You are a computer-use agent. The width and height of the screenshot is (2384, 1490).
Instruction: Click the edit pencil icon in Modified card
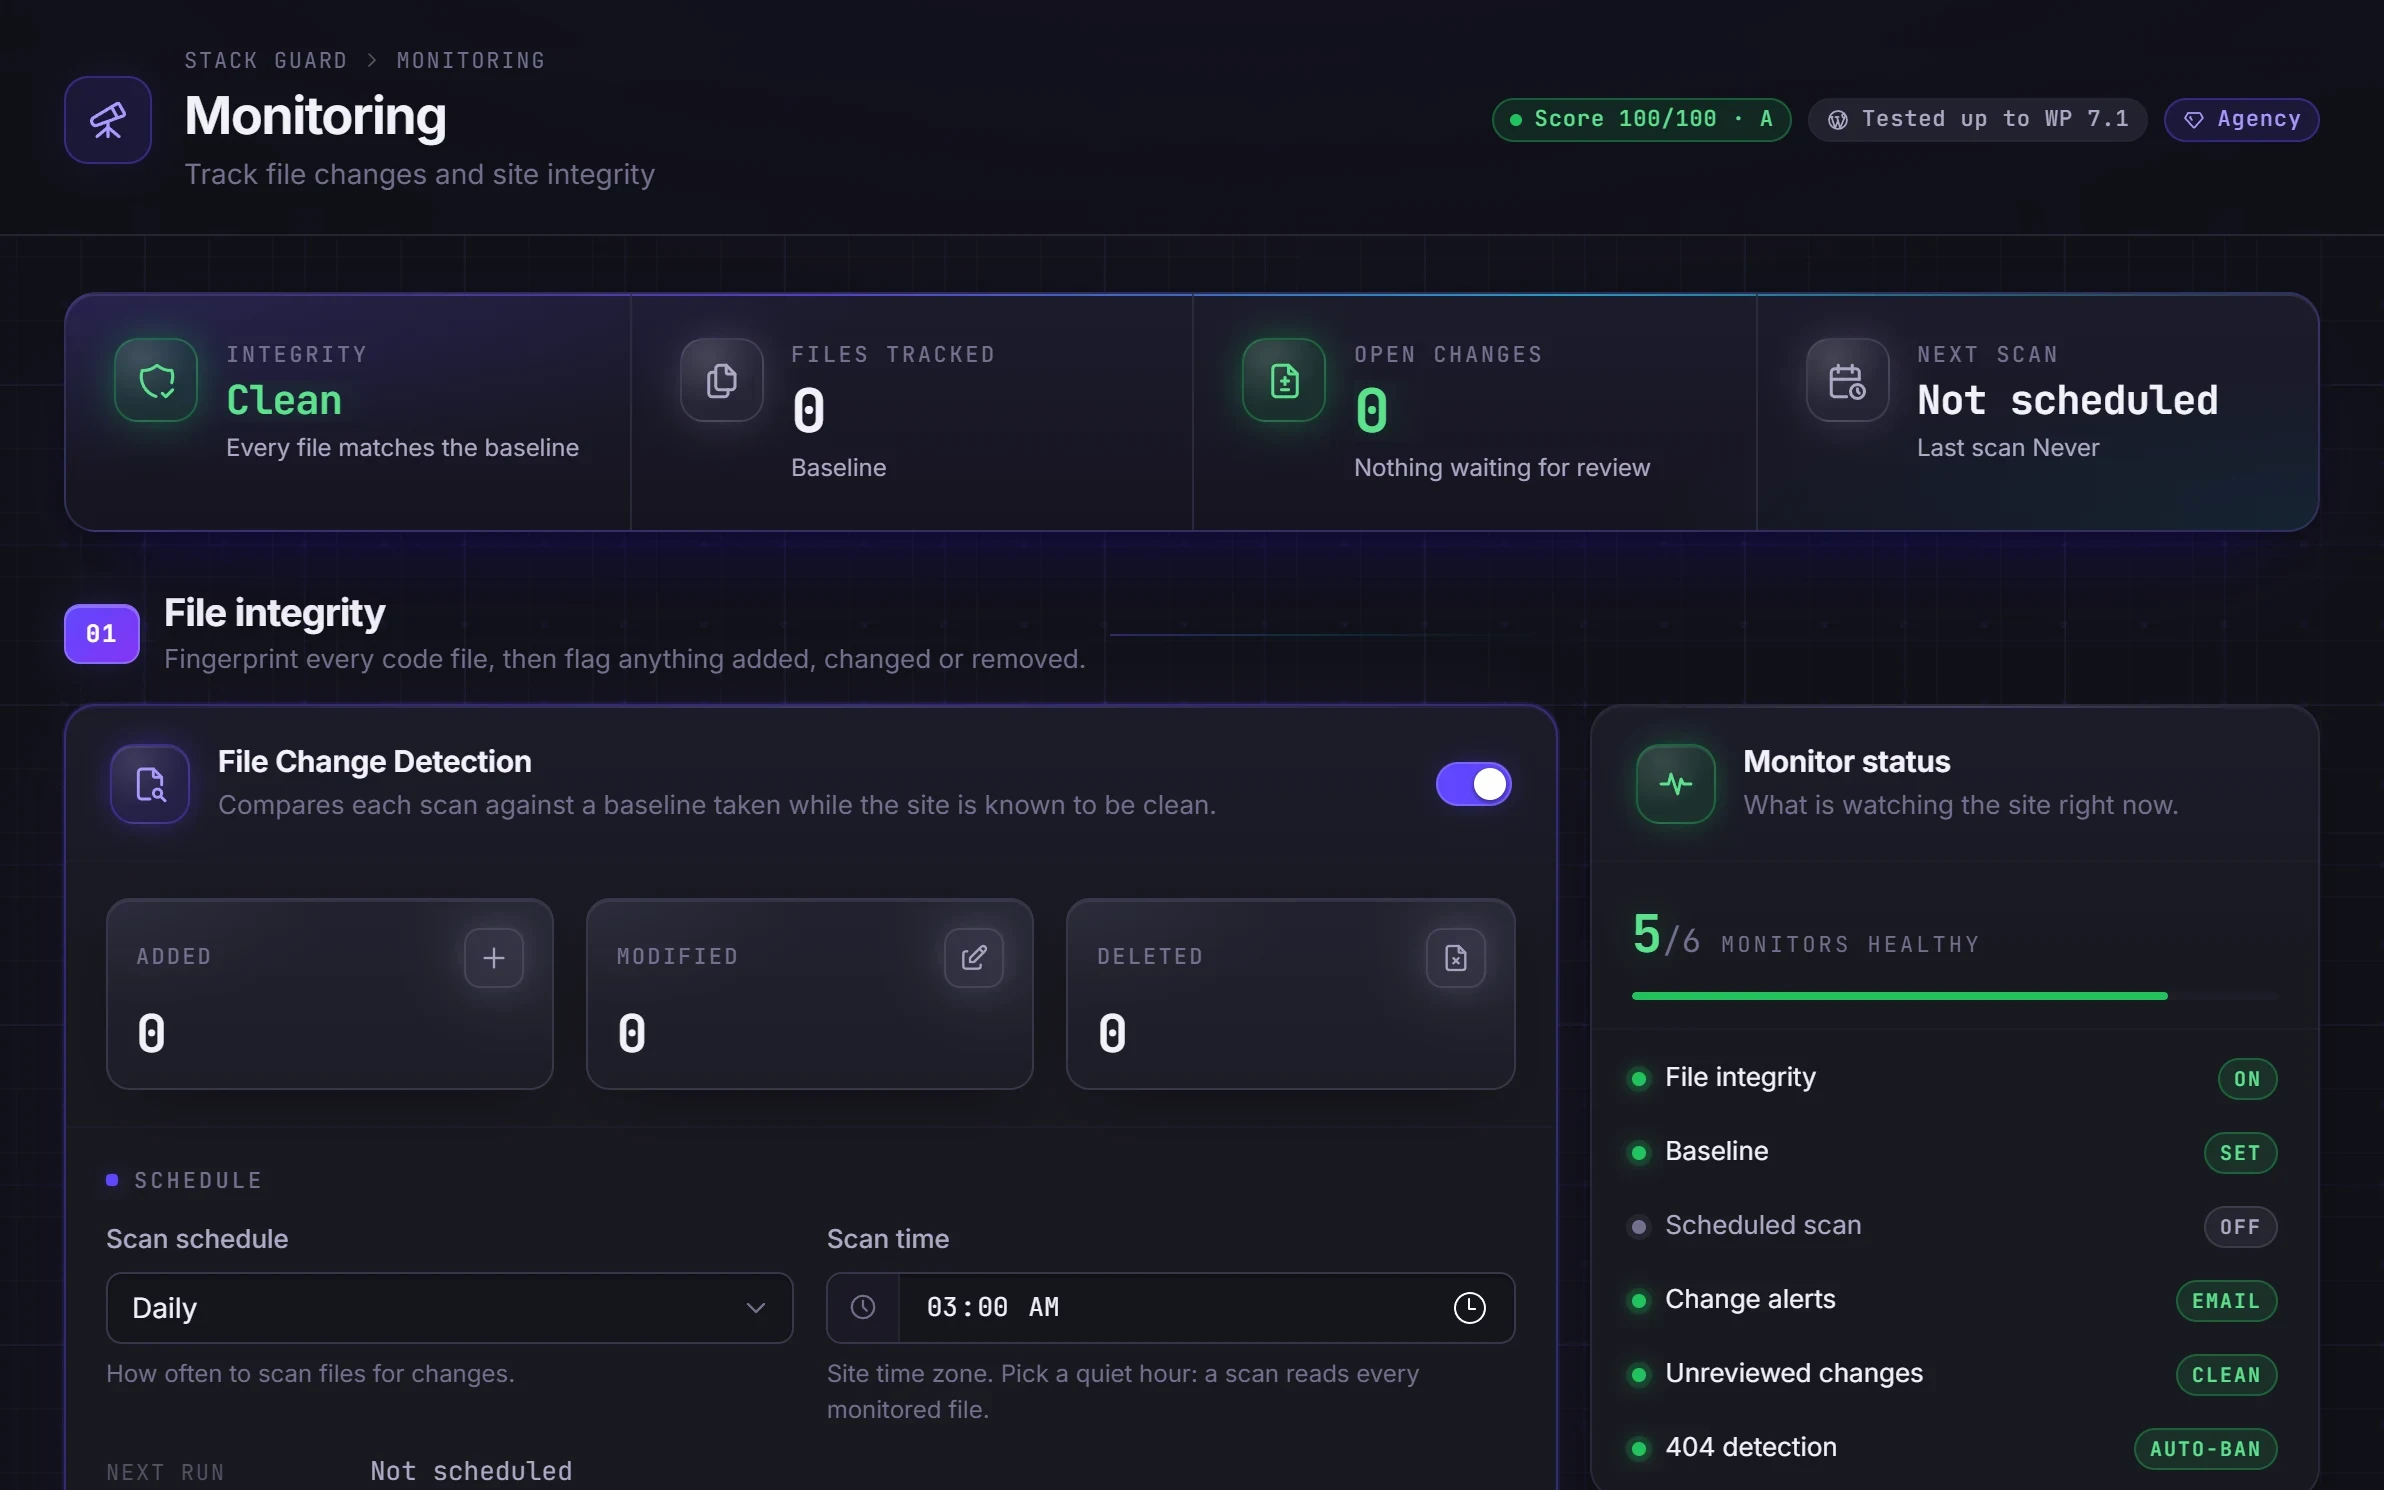click(x=974, y=958)
